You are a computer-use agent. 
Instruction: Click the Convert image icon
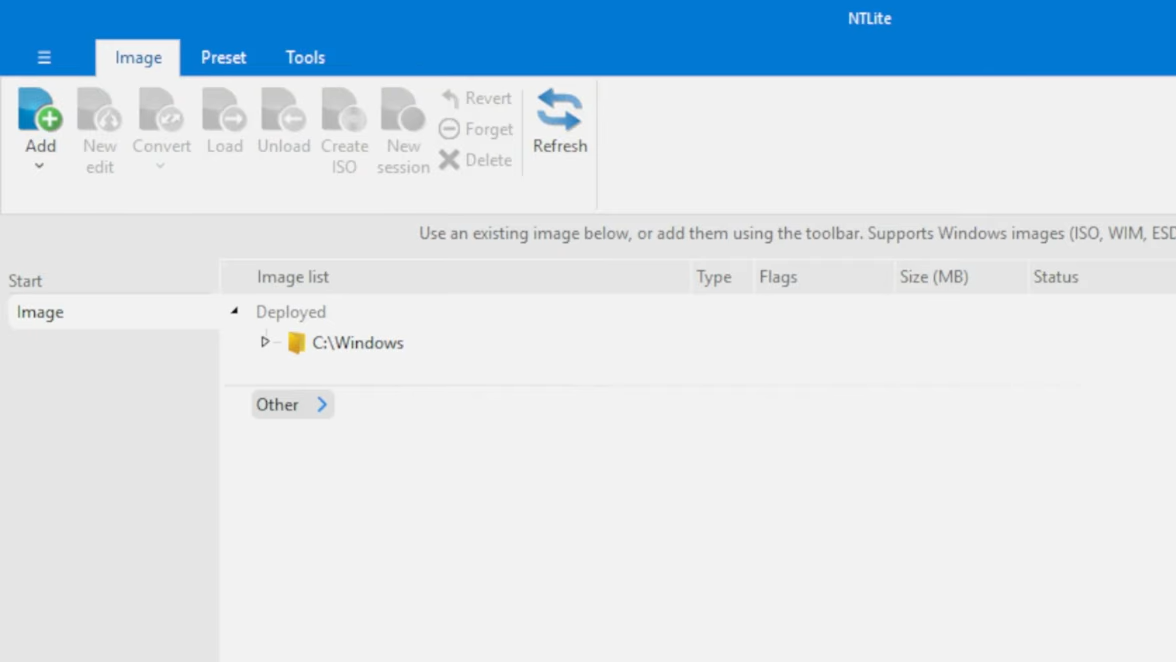click(161, 110)
